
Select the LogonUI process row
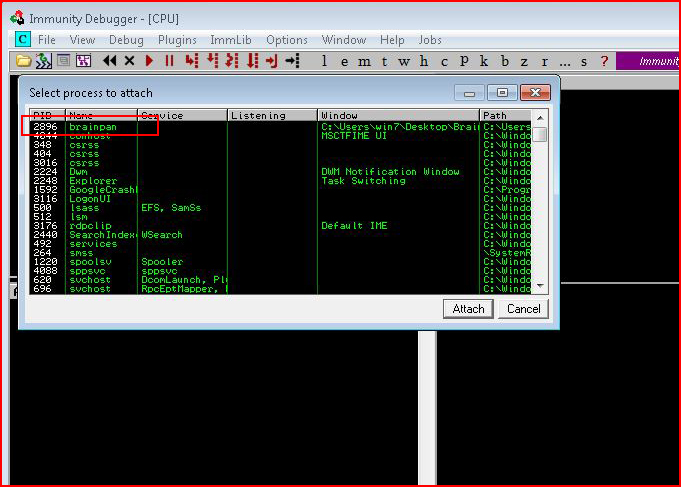pos(280,199)
